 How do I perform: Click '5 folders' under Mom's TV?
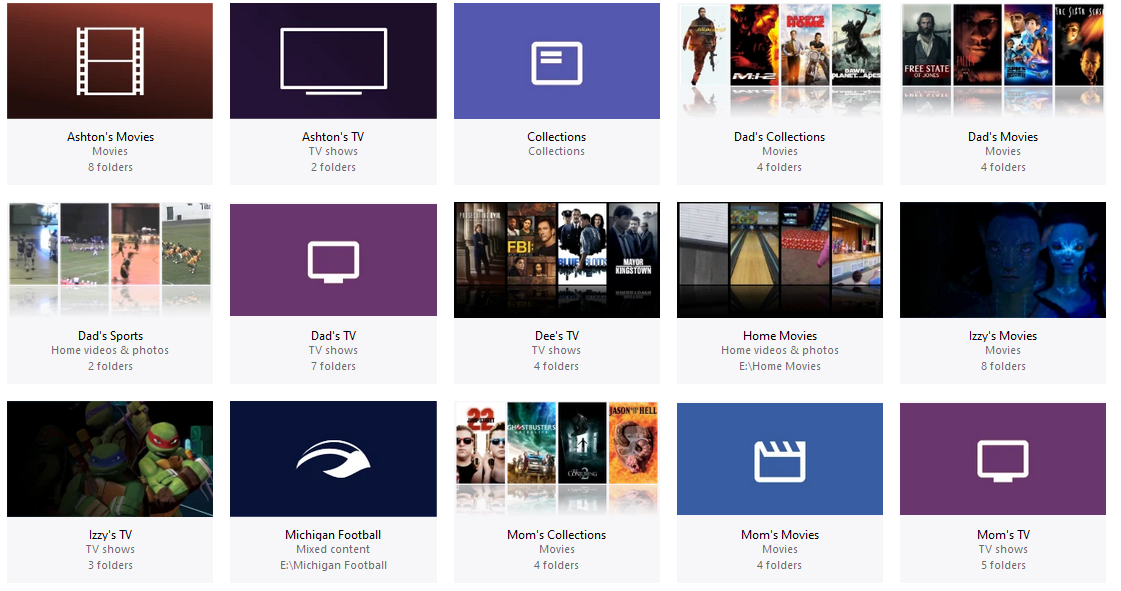pyautogui.click(x=1002, y=565)
